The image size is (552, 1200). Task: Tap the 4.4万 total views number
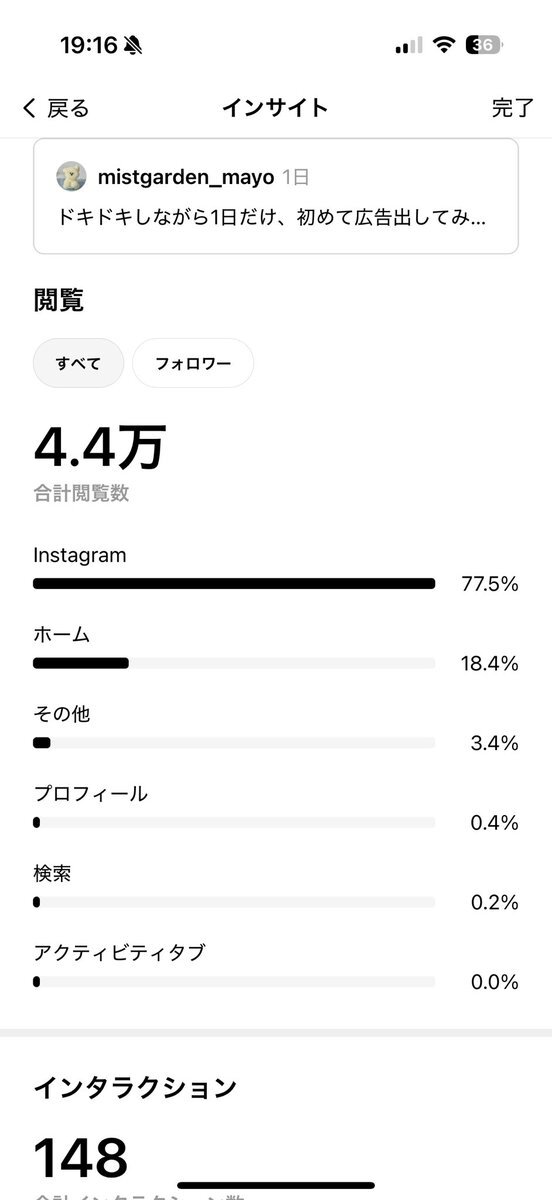pos(100,447)
